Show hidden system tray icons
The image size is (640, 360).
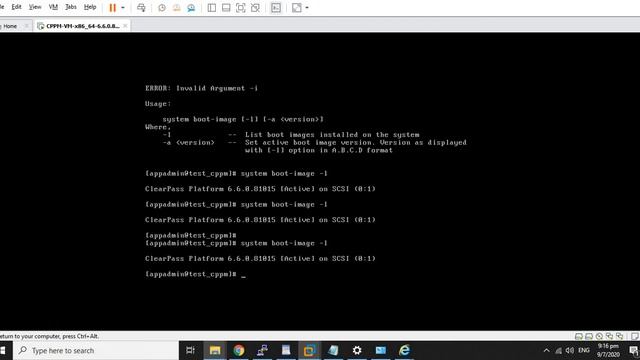547,351
